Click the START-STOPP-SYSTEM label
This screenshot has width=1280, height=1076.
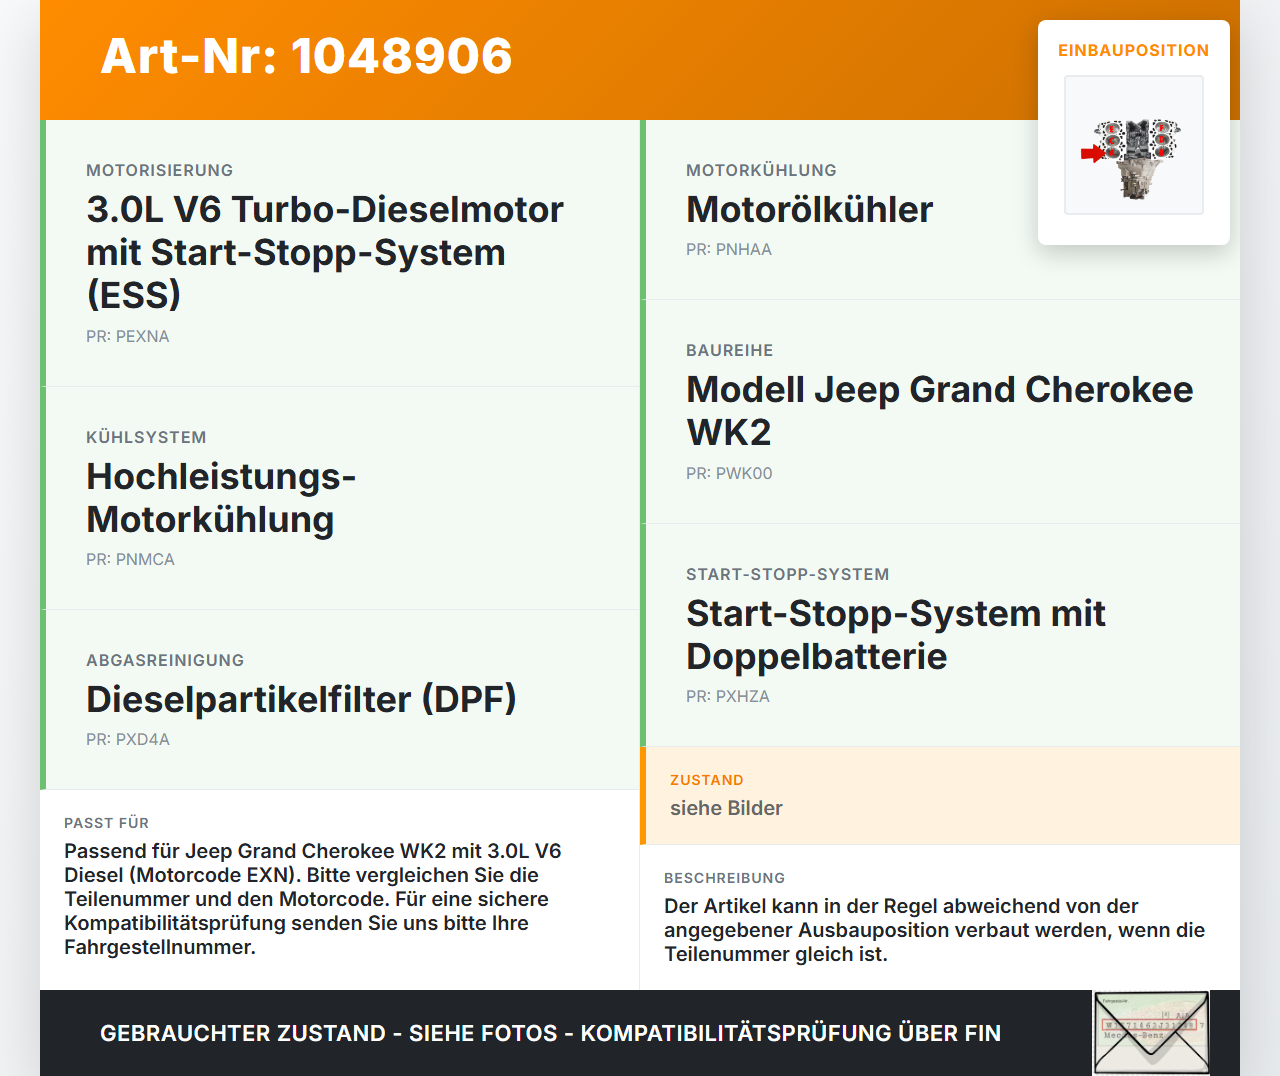[x=788, y=574]
